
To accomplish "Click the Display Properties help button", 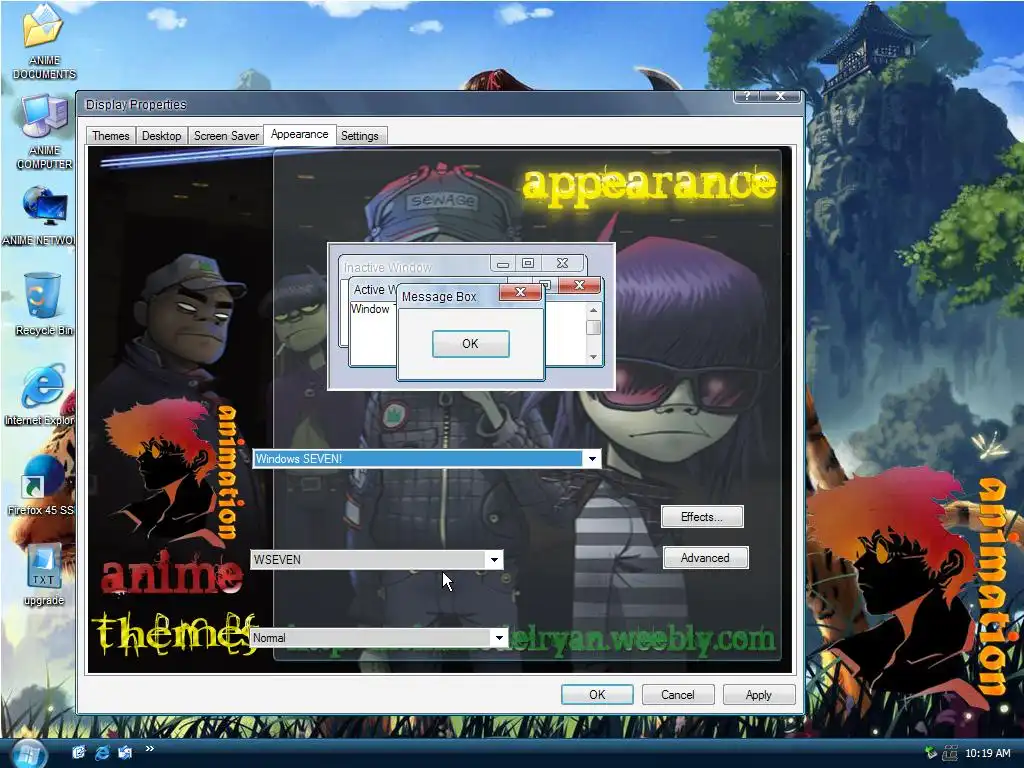I will 747,96.
